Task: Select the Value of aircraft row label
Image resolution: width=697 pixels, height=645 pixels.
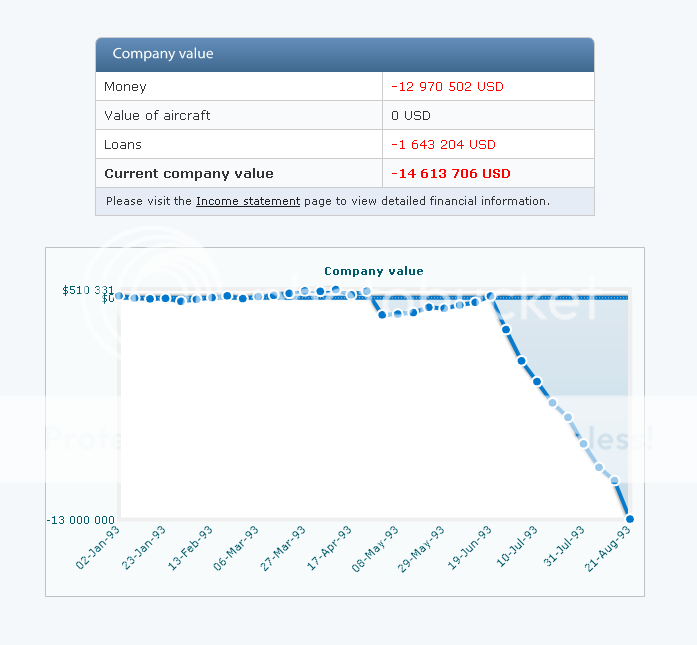Action: coord(157,116)
